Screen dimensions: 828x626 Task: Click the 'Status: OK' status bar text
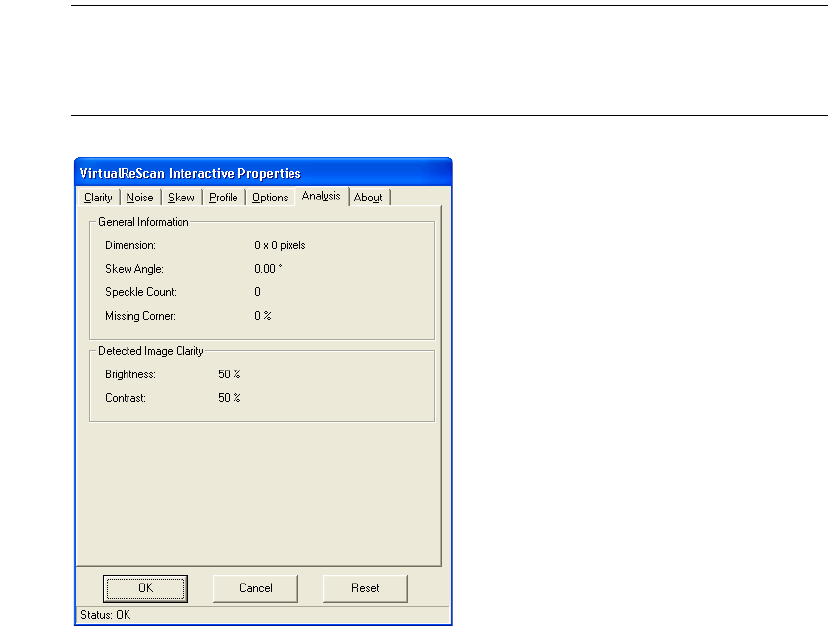point(105,615)
